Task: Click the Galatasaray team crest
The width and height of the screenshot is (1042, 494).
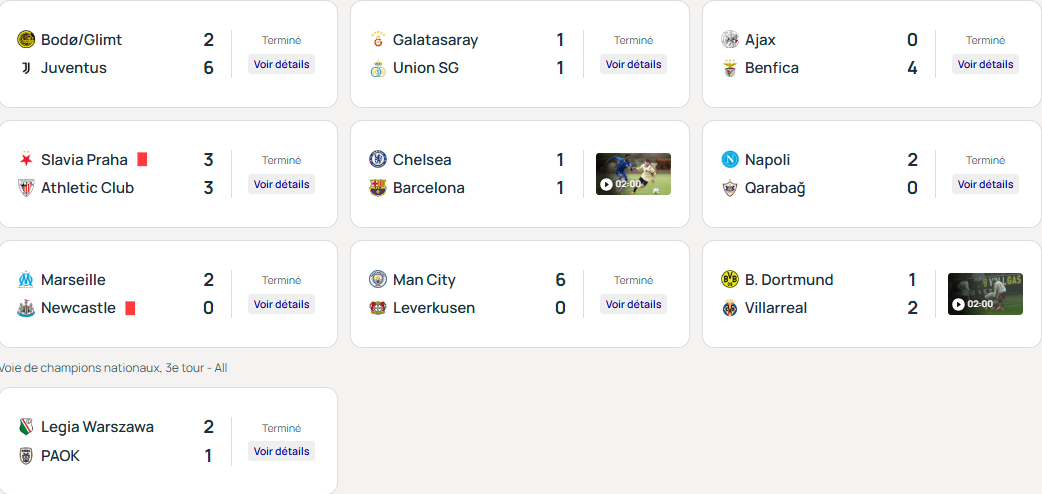Action: coord(378,40)
